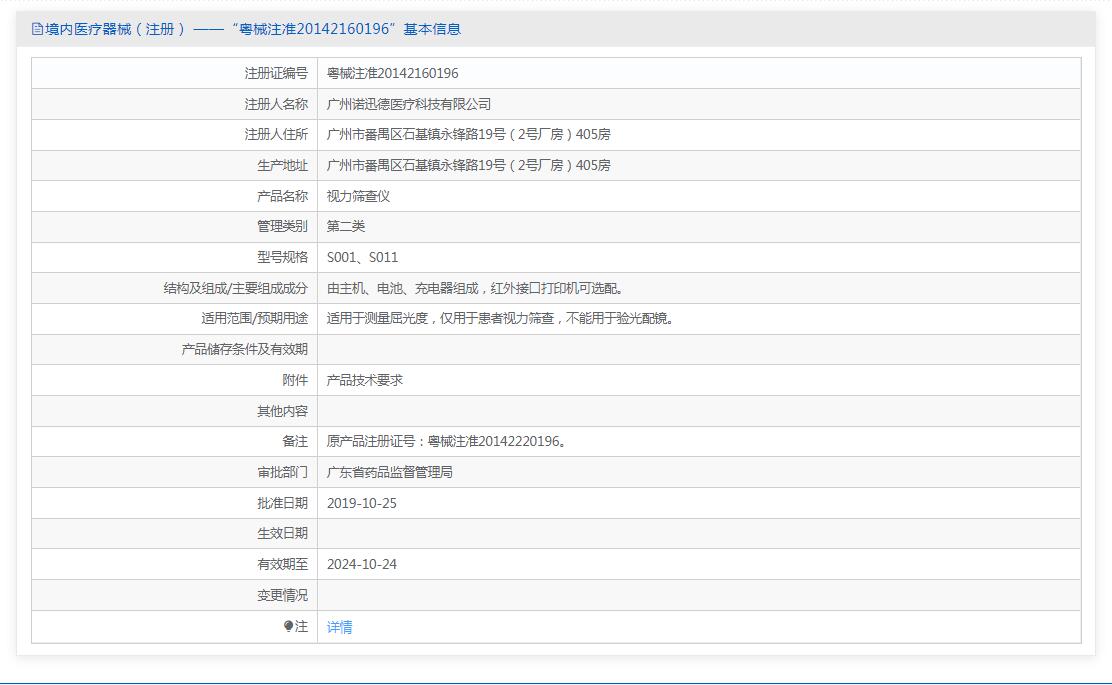Click the 适用范围/预期用途 label

(x=255, y=319)
